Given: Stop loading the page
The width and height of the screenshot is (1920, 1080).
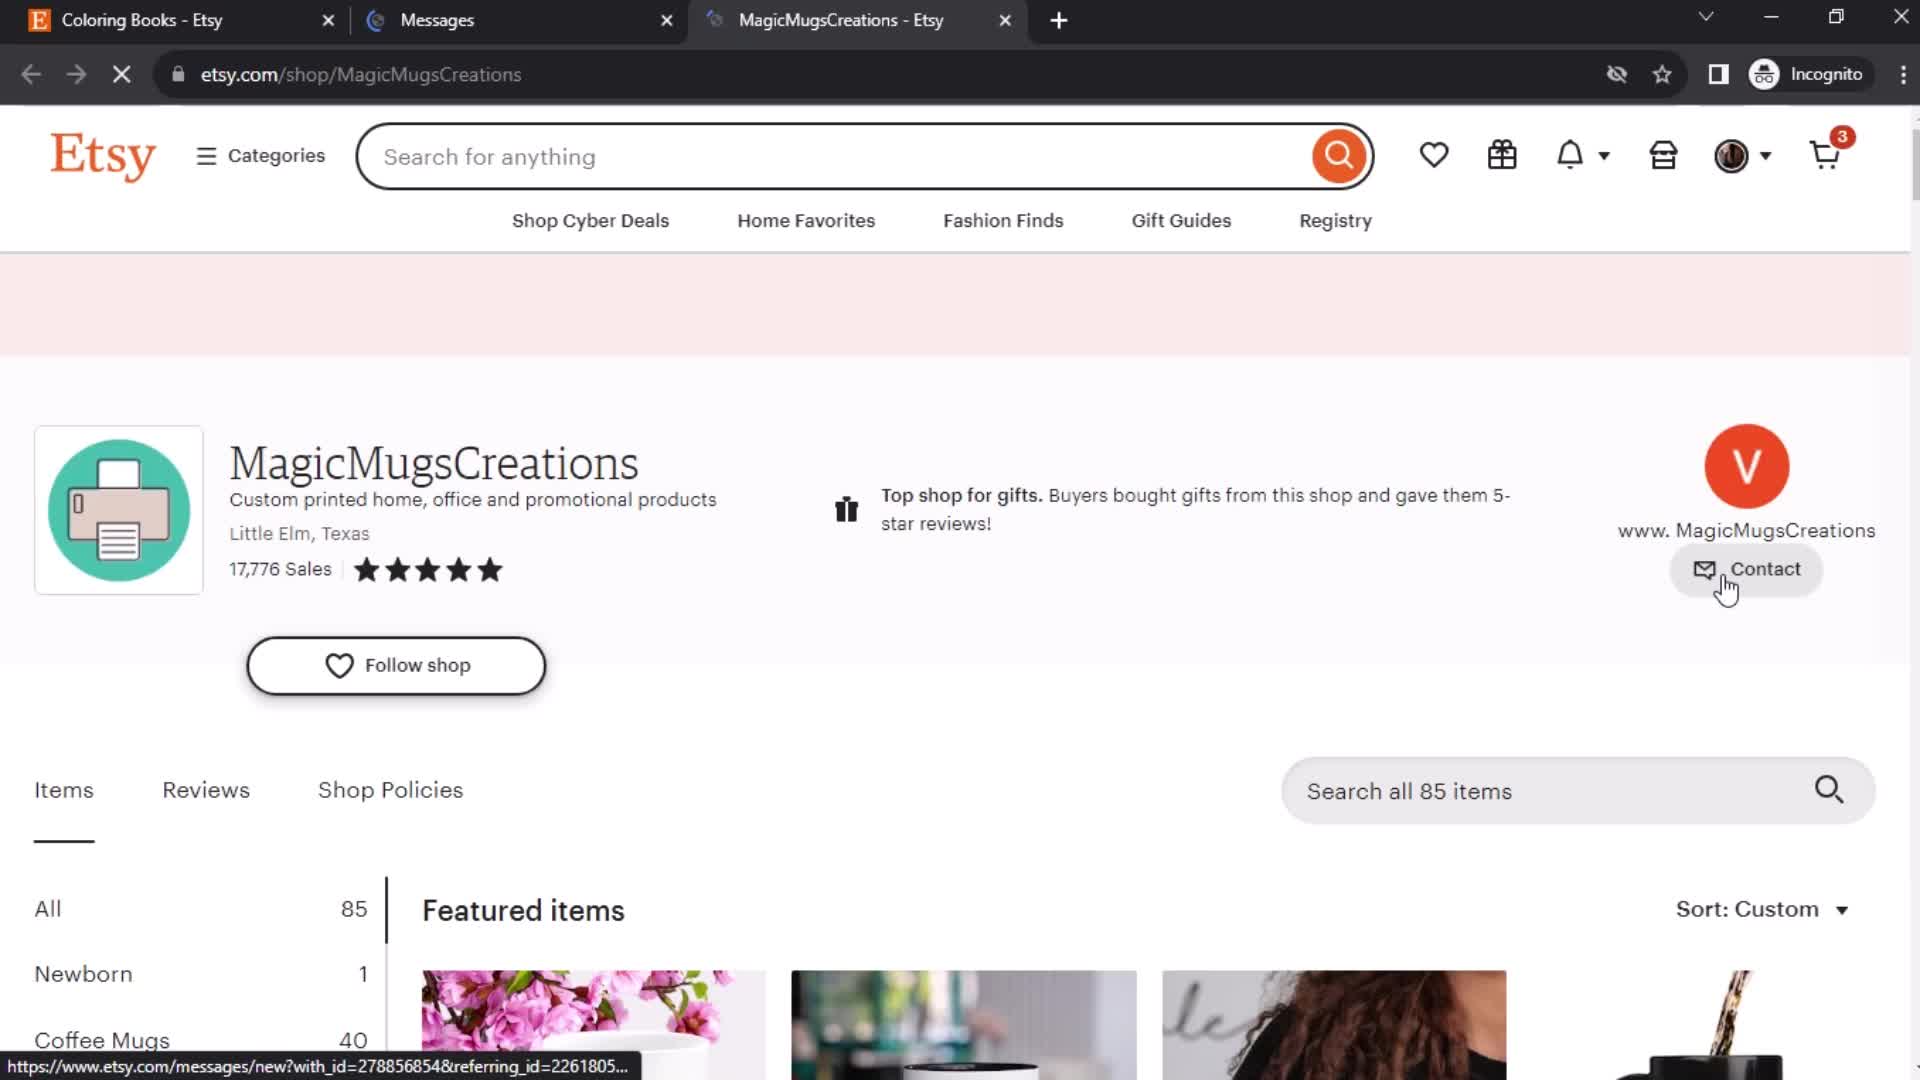Looking at the screenshot, I should click(x=121, y=75).
